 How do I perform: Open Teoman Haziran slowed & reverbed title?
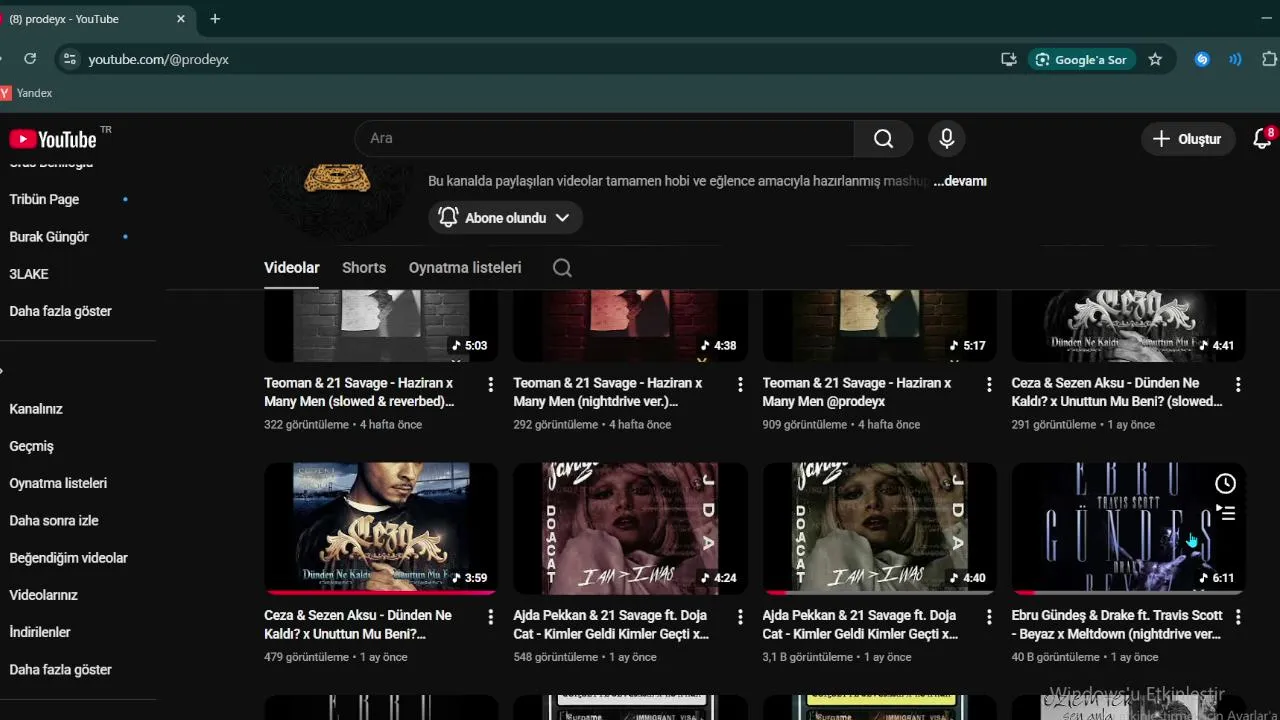point(360,392)
